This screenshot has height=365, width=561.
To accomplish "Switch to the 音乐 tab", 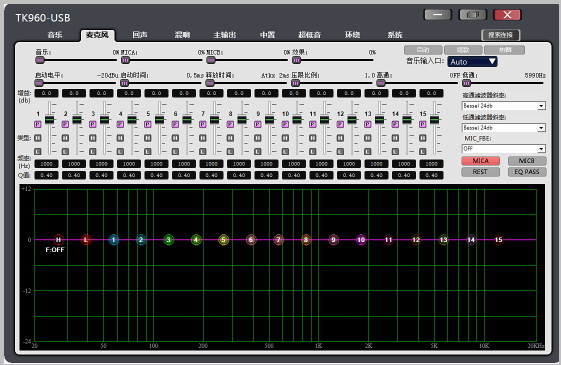I will point(55,35).
